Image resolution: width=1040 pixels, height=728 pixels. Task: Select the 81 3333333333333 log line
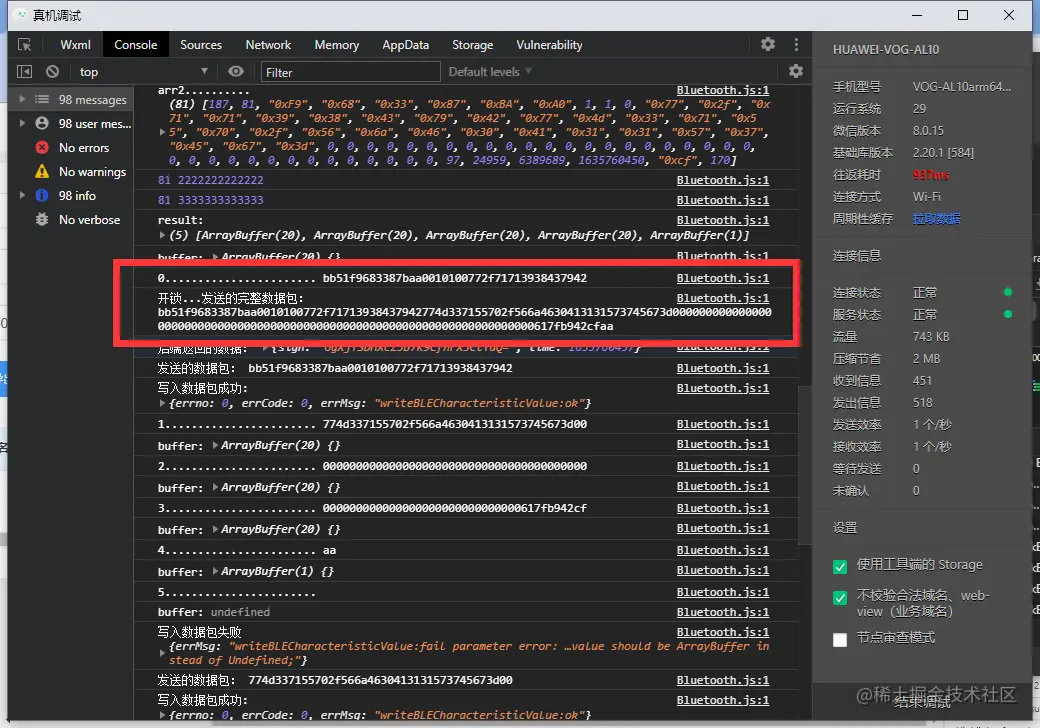(x=211, y=200)
